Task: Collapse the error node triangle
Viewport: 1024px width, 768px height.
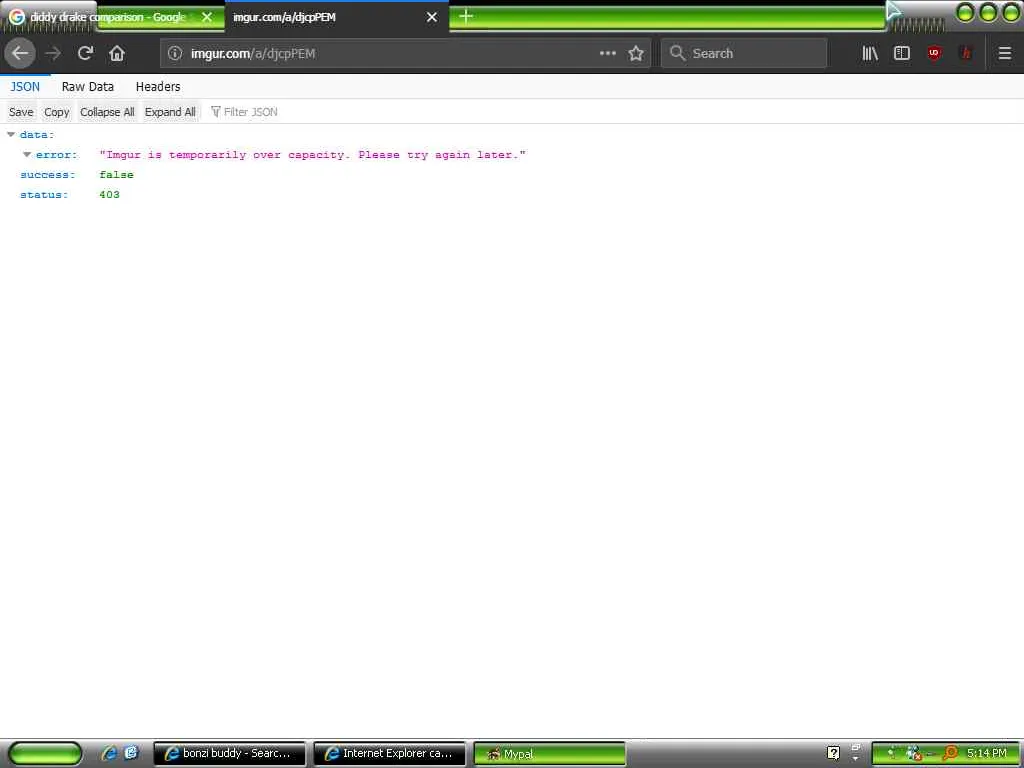Action: (x=27, y=155)
